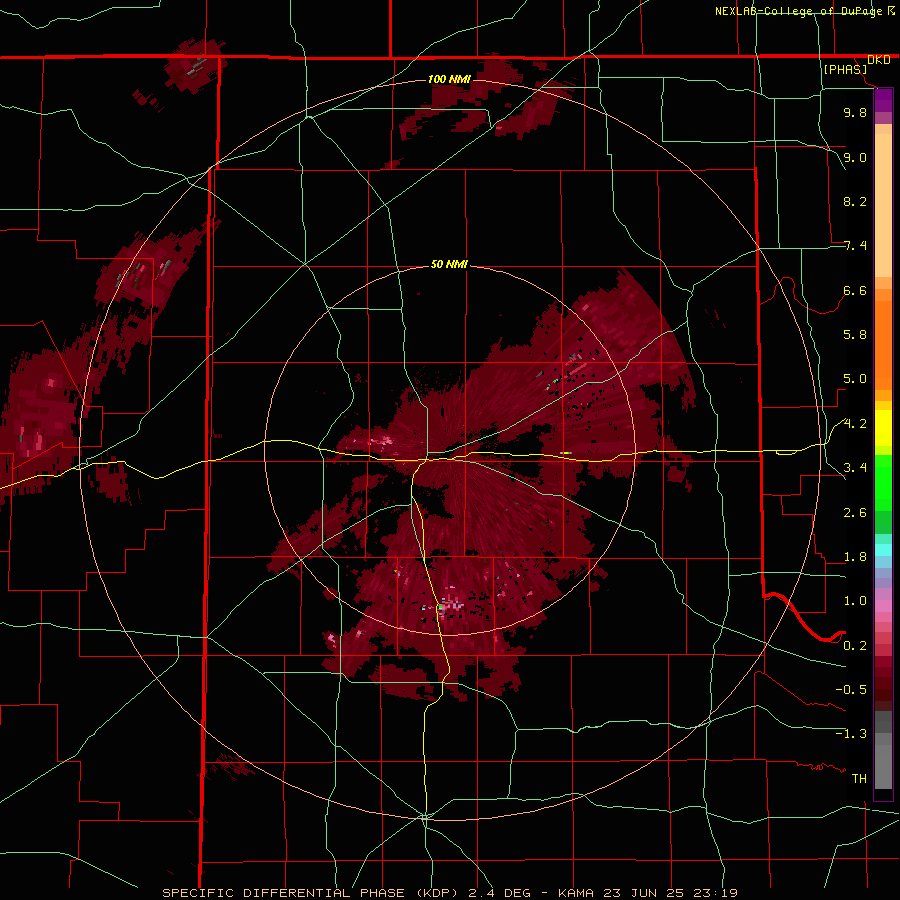Click the 100 NMI range ring label

click(449, 79)
